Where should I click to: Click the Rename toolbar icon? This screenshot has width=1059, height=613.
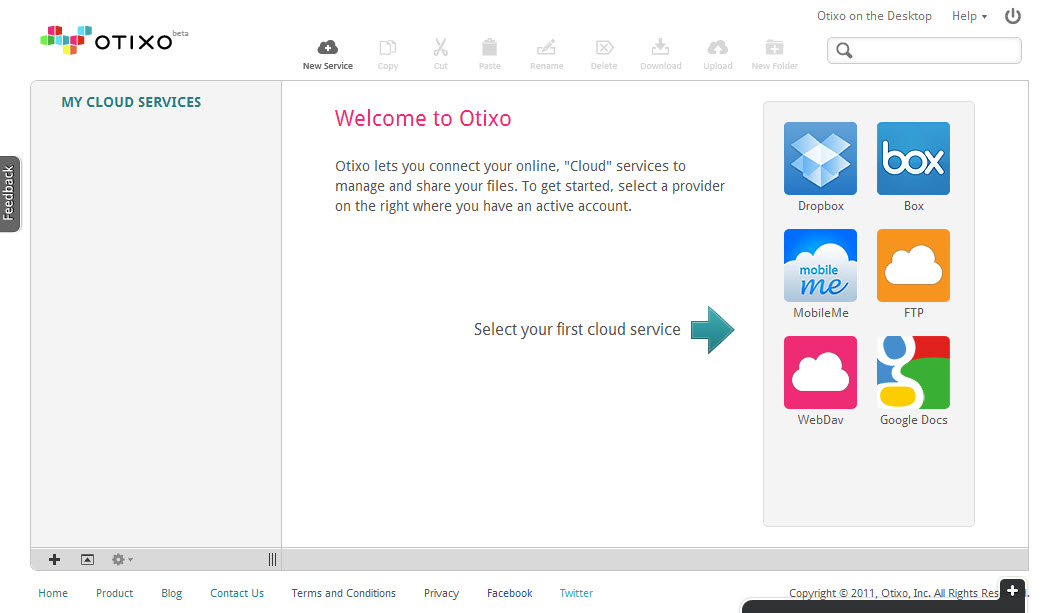point(546,47)
